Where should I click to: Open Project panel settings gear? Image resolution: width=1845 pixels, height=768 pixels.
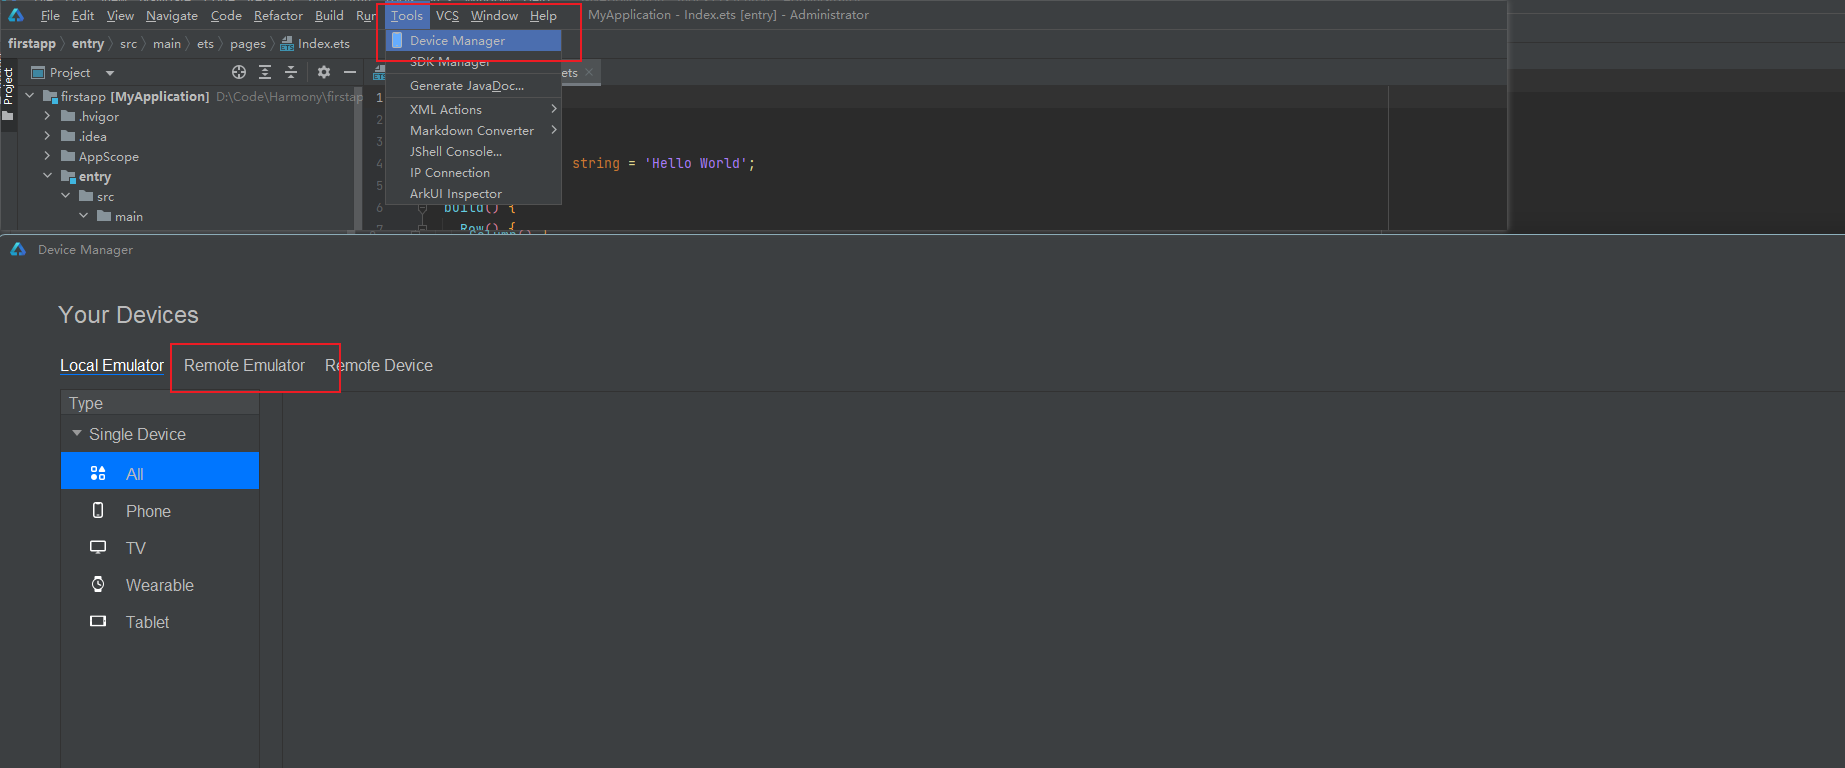pyautogui.click(x=324, y=72)
